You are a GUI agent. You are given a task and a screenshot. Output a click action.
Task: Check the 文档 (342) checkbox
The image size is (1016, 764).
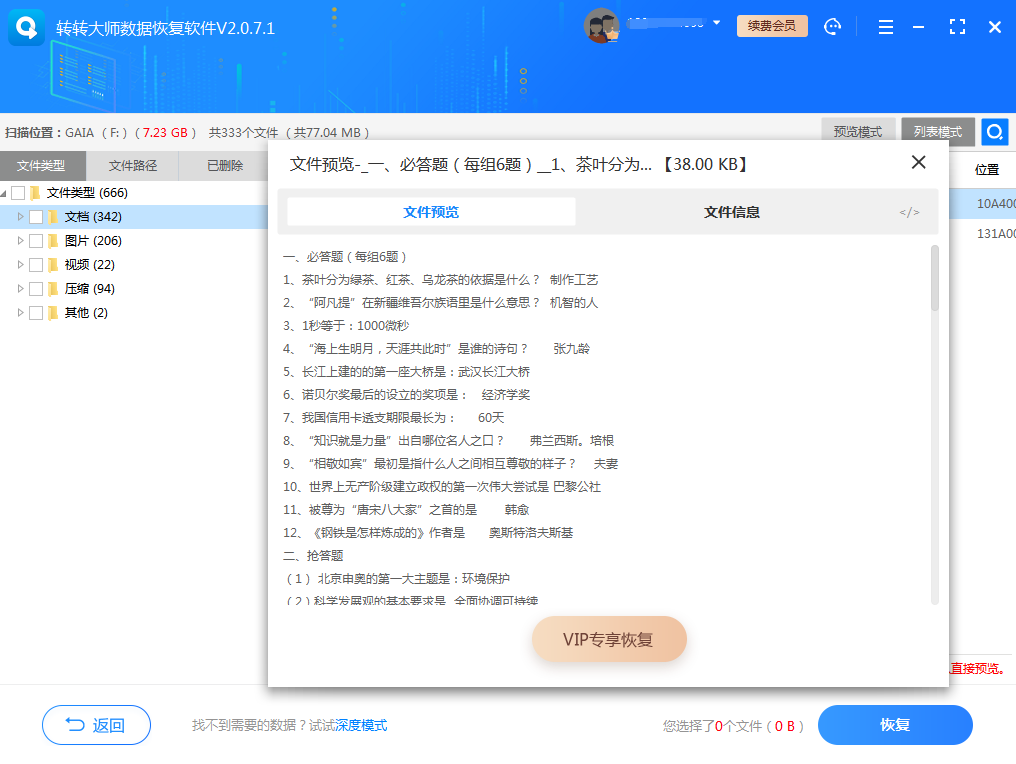(36, 217)
